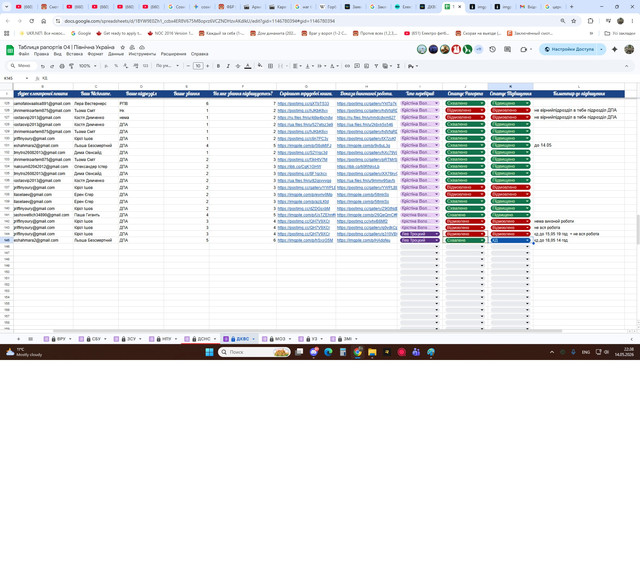Open status dropdown in row 145 column K
The height and width of the screenshot is (584, 640).
527,241
